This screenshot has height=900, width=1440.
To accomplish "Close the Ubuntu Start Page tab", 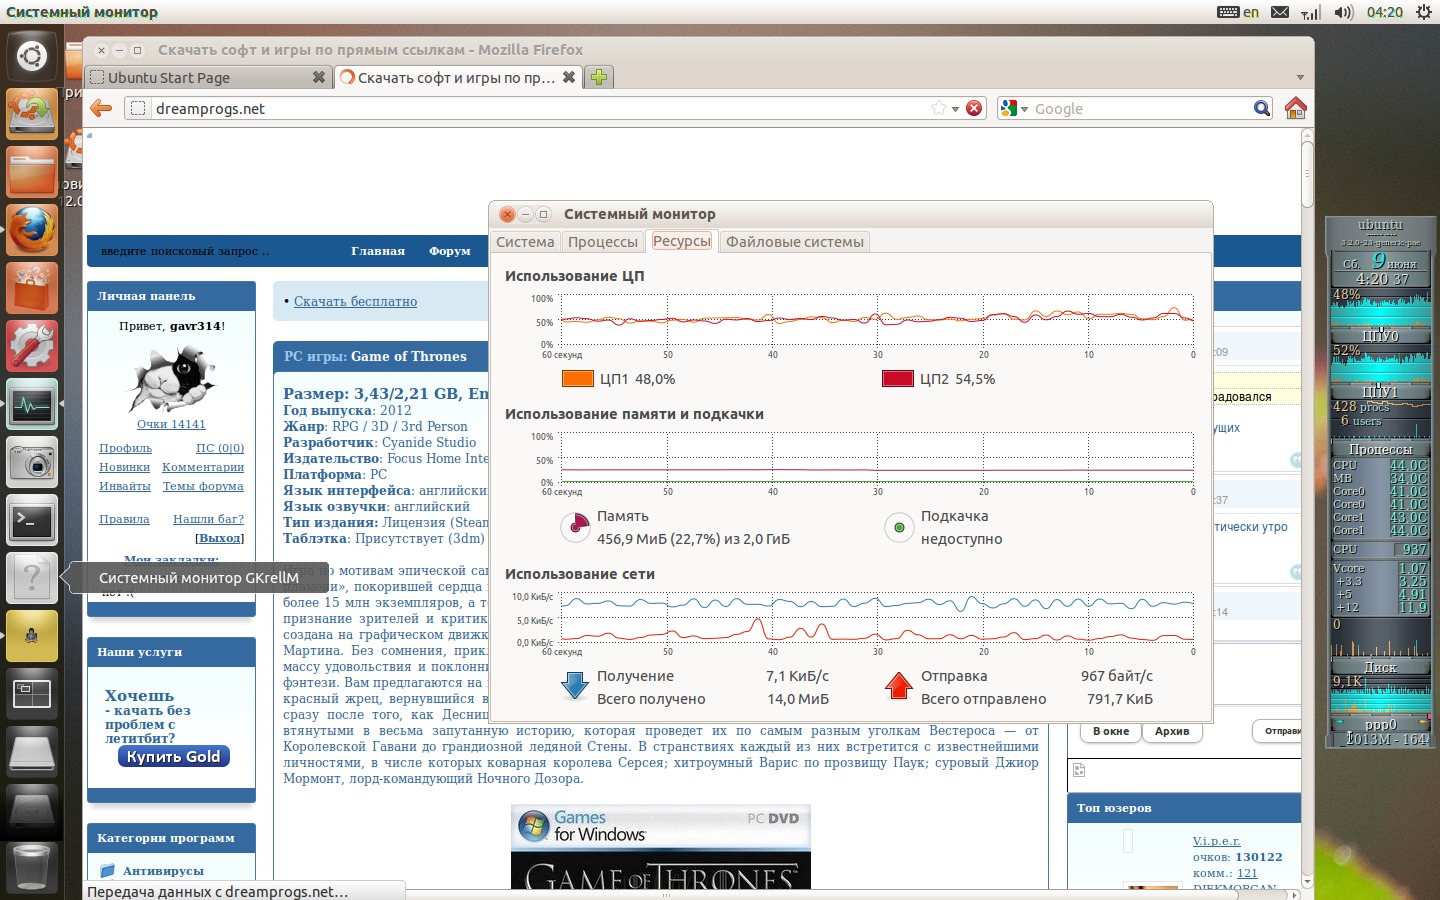I will pyautogui.click(x=319, y=77).
